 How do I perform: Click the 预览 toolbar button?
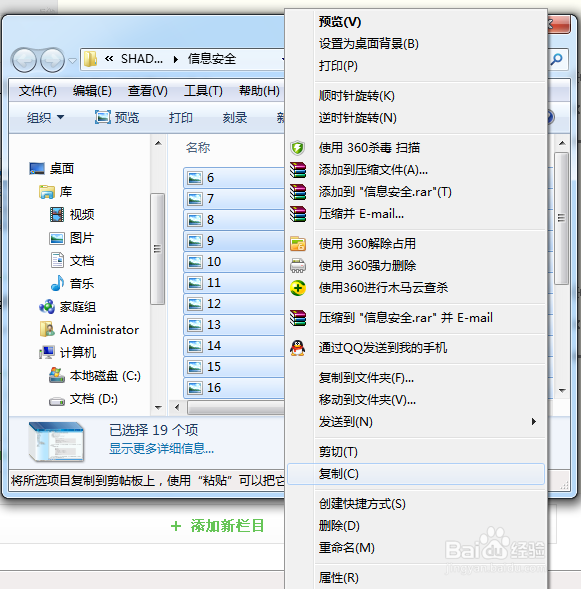pos(117,118)
